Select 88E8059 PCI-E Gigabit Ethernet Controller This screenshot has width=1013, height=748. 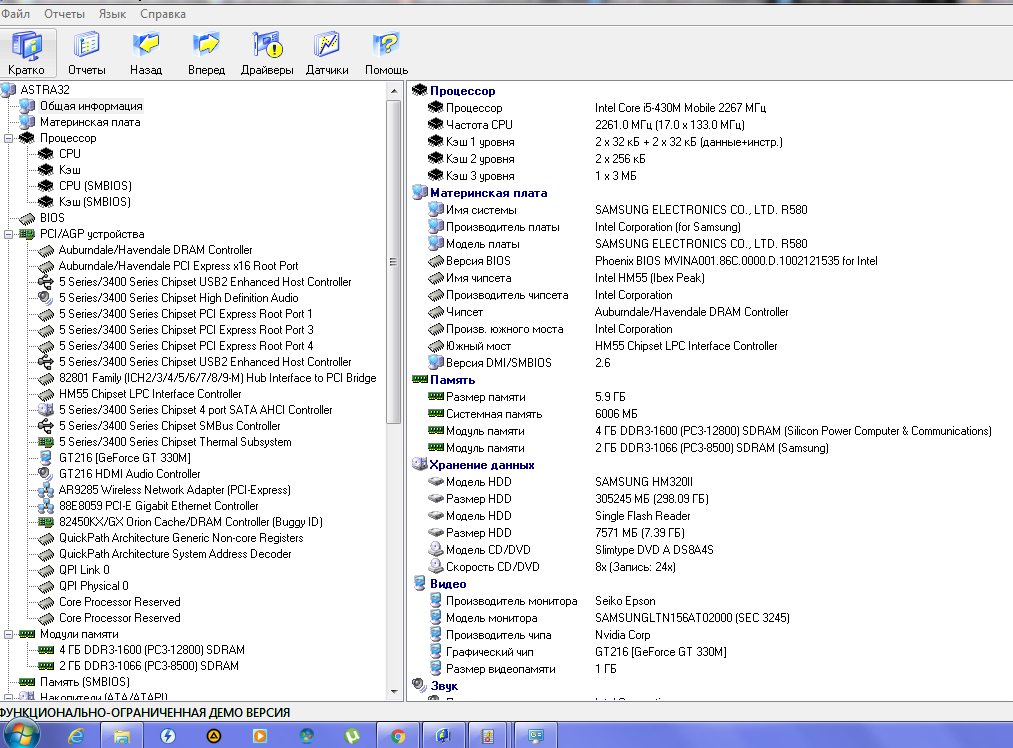pos(158,506)
